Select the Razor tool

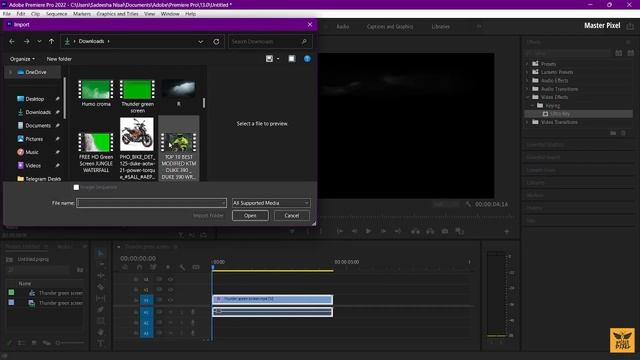coord(100,287)
